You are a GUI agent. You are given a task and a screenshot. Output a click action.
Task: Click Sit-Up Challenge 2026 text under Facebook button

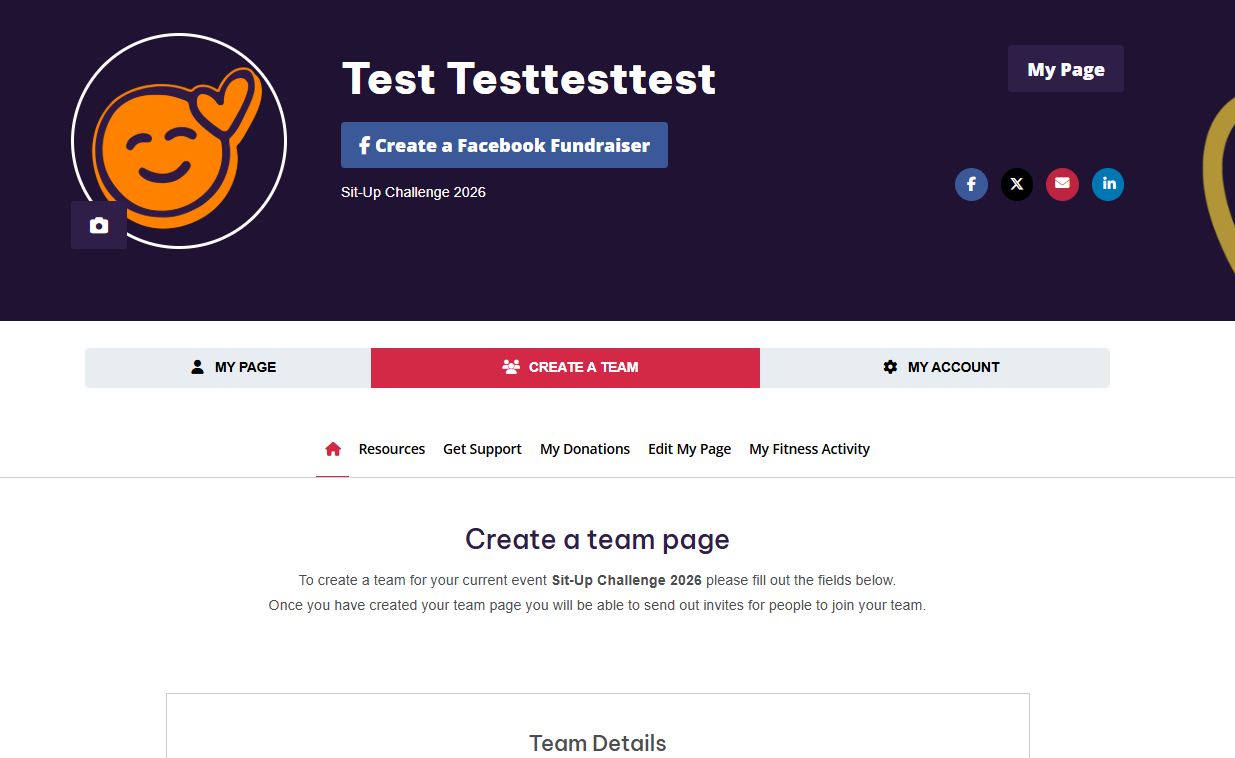pyautogui.click(x=413, y=192)
